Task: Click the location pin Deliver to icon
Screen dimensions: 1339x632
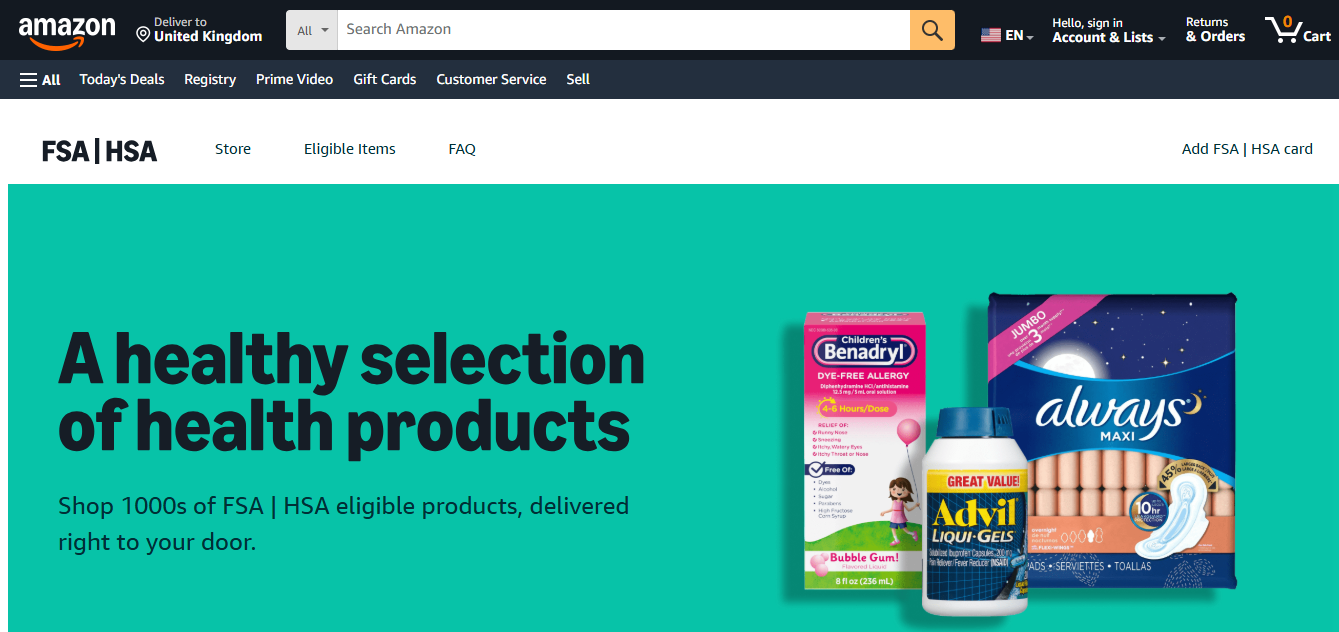Action: coord(143,35)
